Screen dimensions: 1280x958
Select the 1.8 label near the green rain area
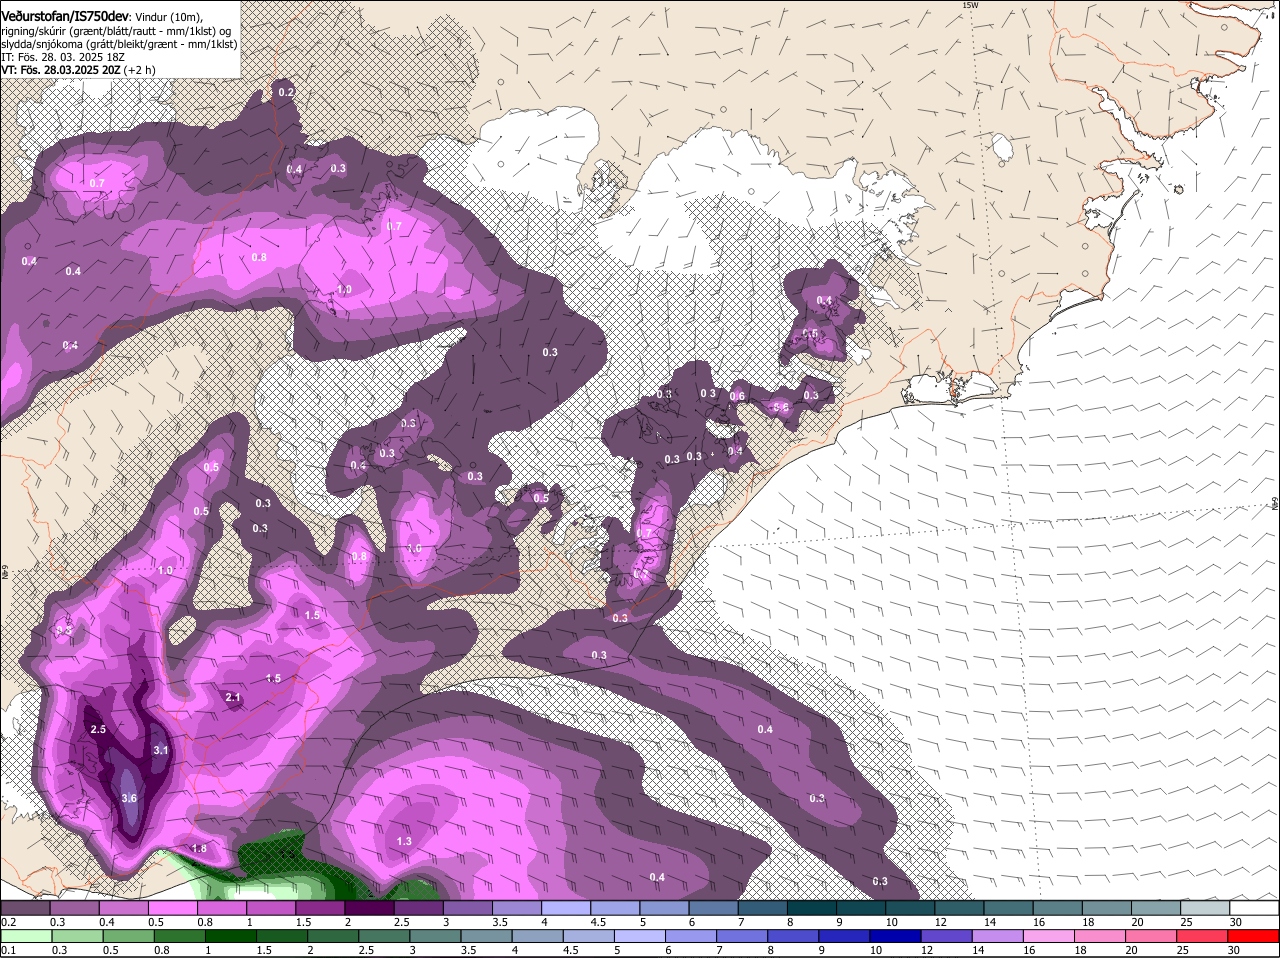click(x=198, y=848)
